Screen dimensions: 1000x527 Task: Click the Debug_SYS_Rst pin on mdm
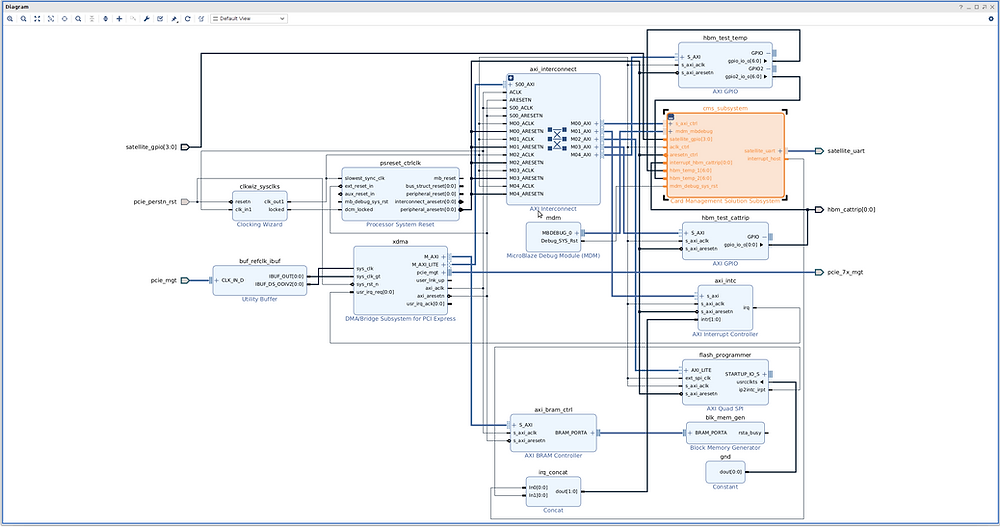559,241
